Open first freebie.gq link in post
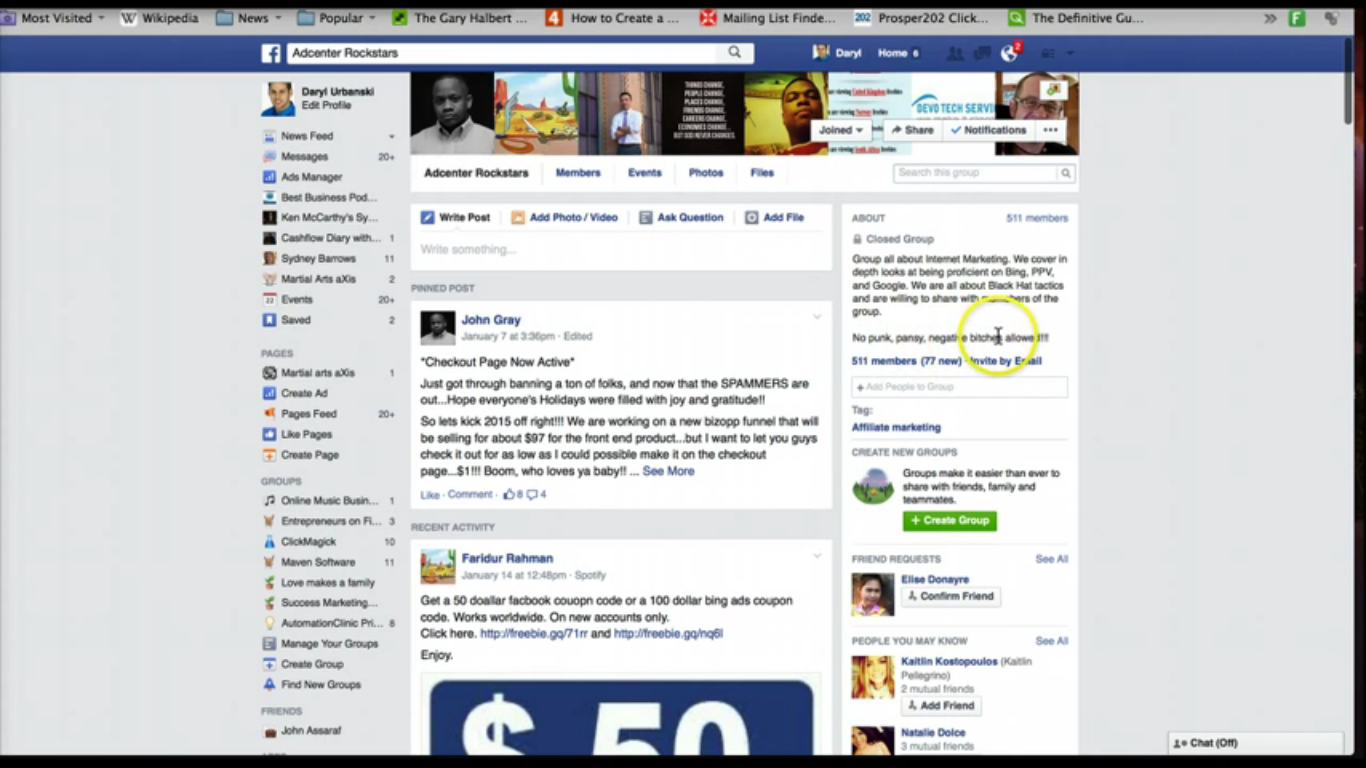This screenshot has height=768, width=1366. point(534,634)
